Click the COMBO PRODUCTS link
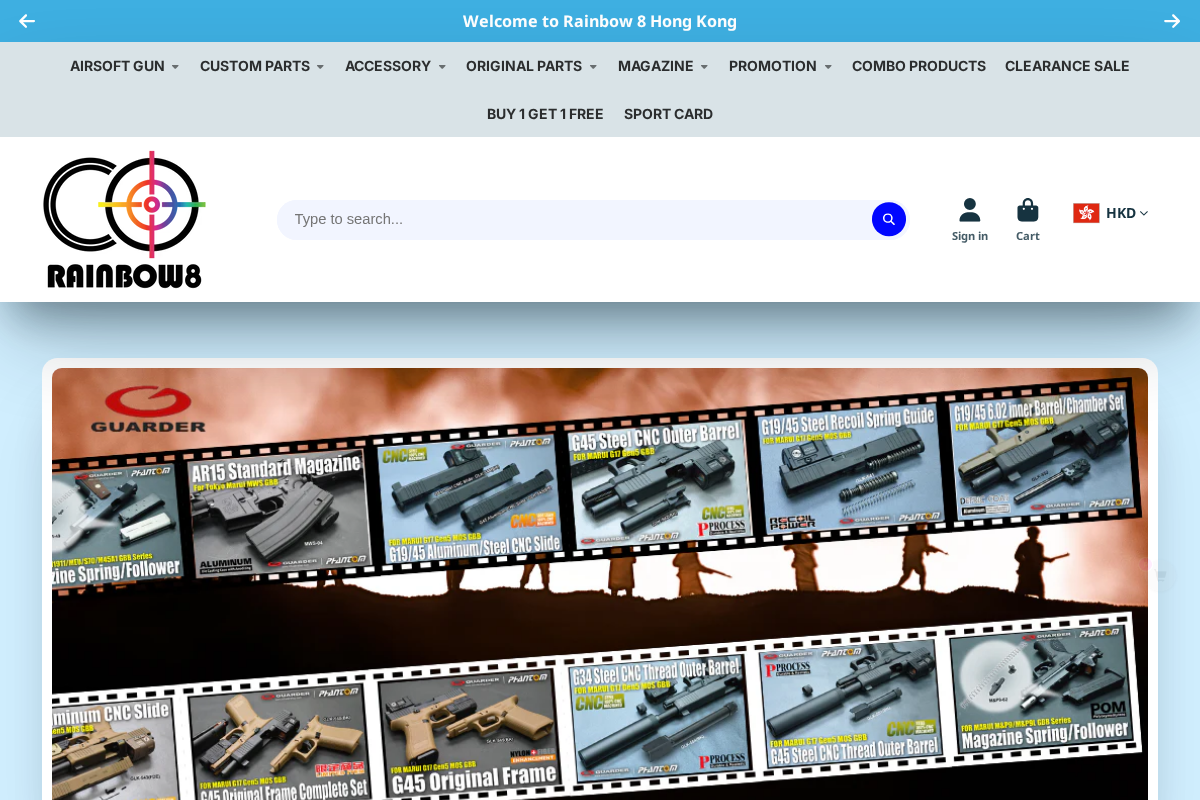The image size is (1200, 800). (x=918, y=66)
